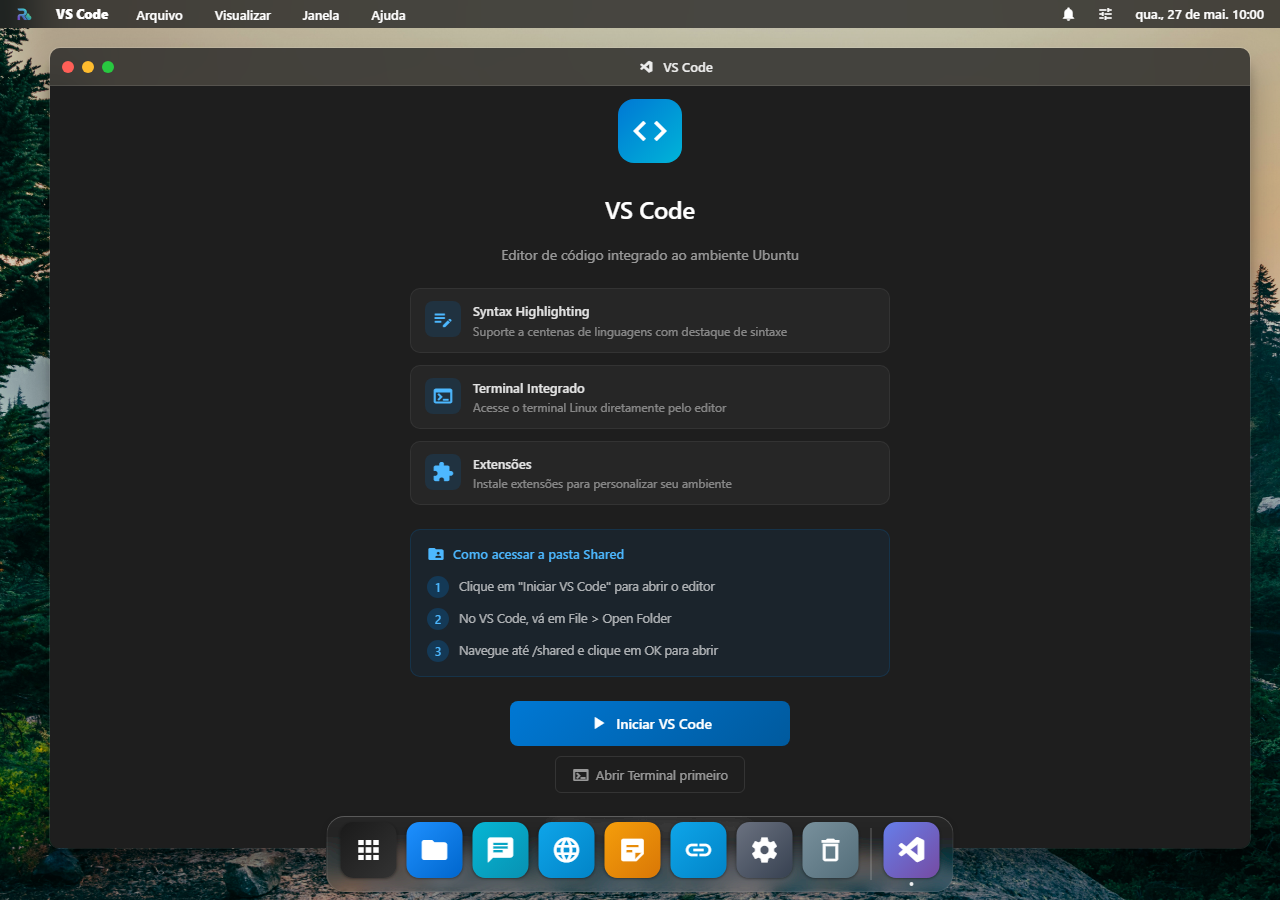Open the Arquivo menu
This screenshot has width=1280, height=900.
159,15
